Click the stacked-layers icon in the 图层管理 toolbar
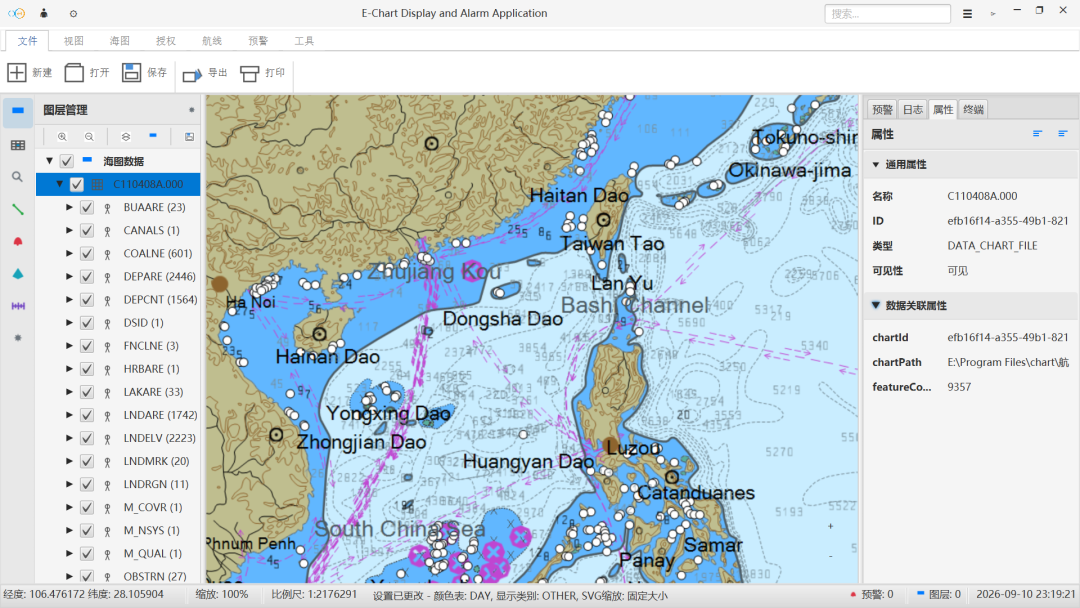The height and width of the screenshot is (608, 1080). tap(125, 137)
